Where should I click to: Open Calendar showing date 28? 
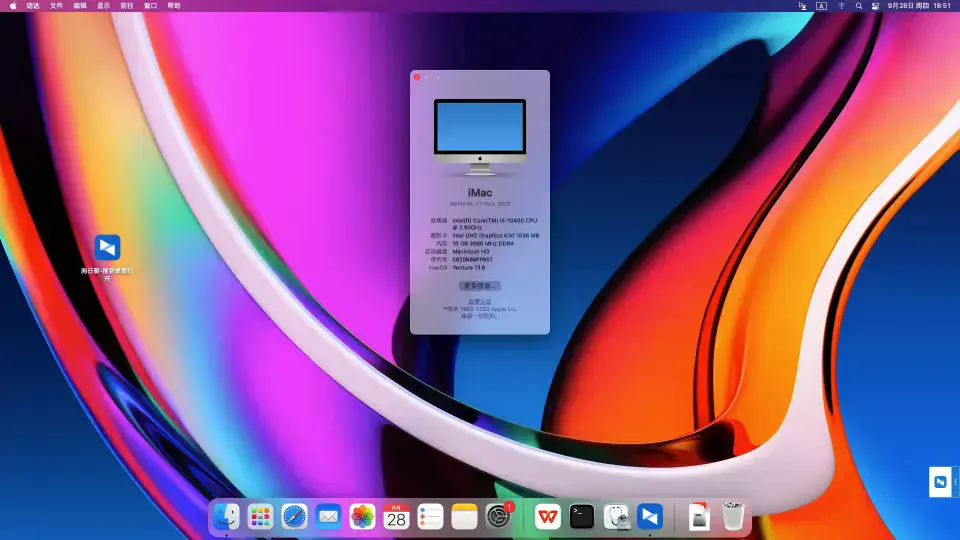click(x=396, y=517)
